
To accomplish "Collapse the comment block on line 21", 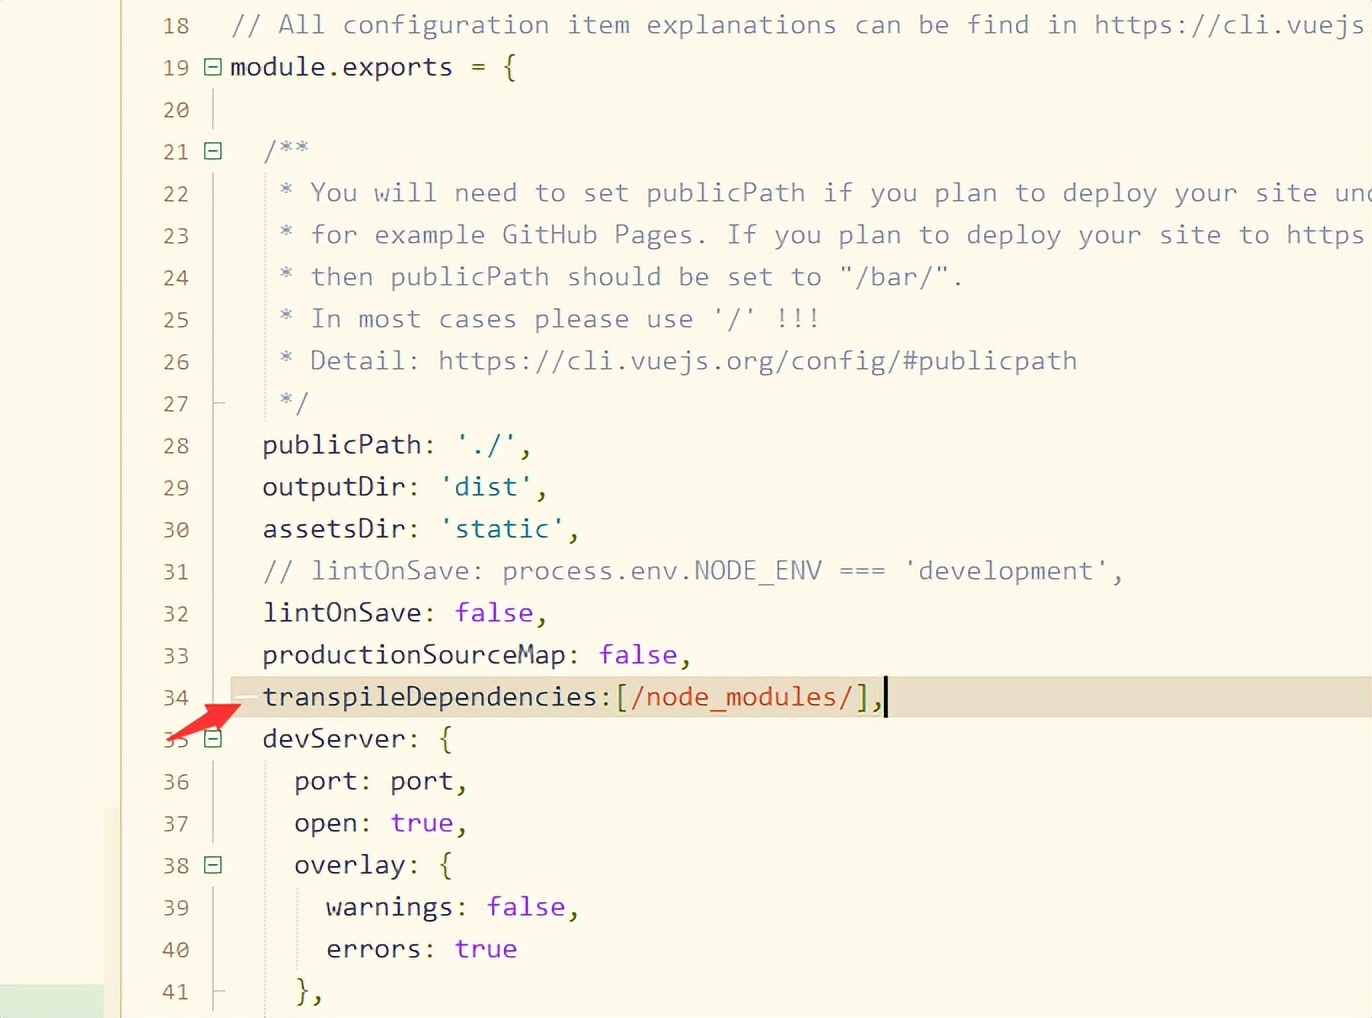I will pos(212,151).
